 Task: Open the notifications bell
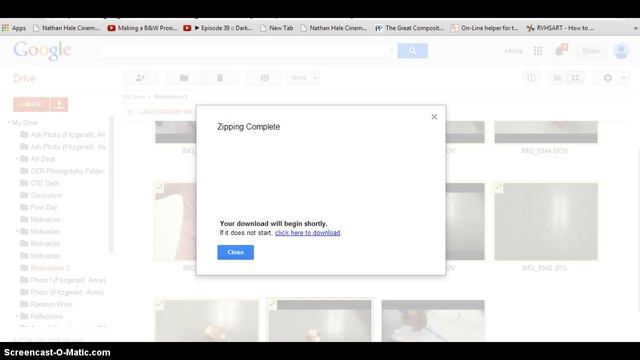561,51
